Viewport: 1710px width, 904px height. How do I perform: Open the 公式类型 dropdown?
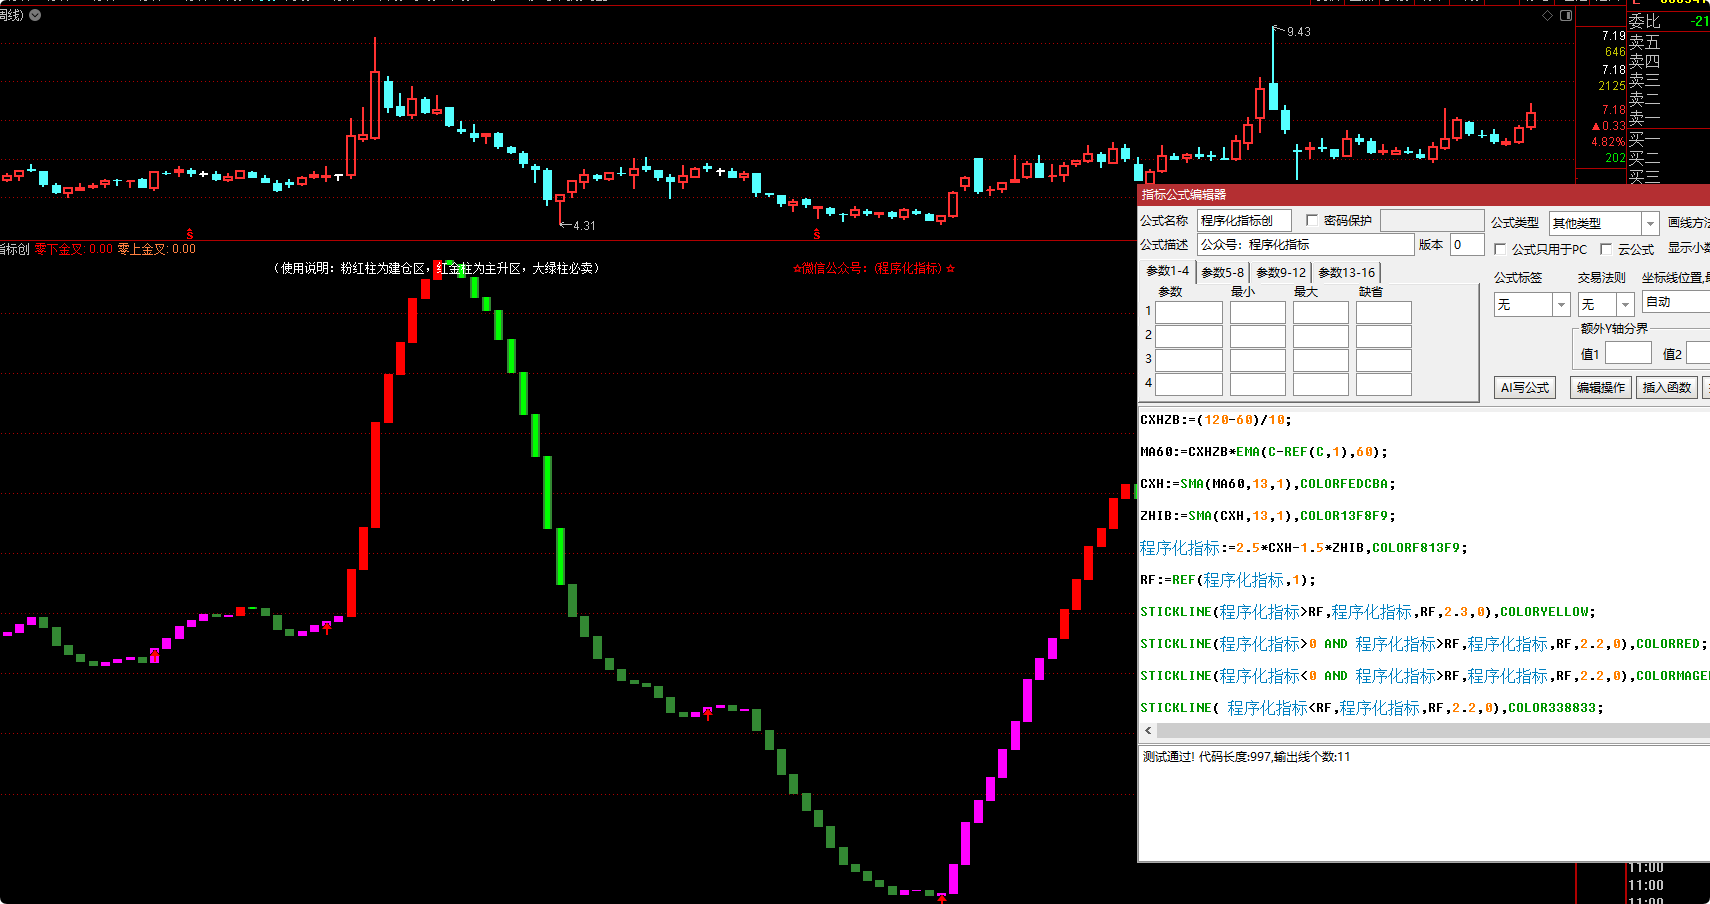(x=1650, y=223)
